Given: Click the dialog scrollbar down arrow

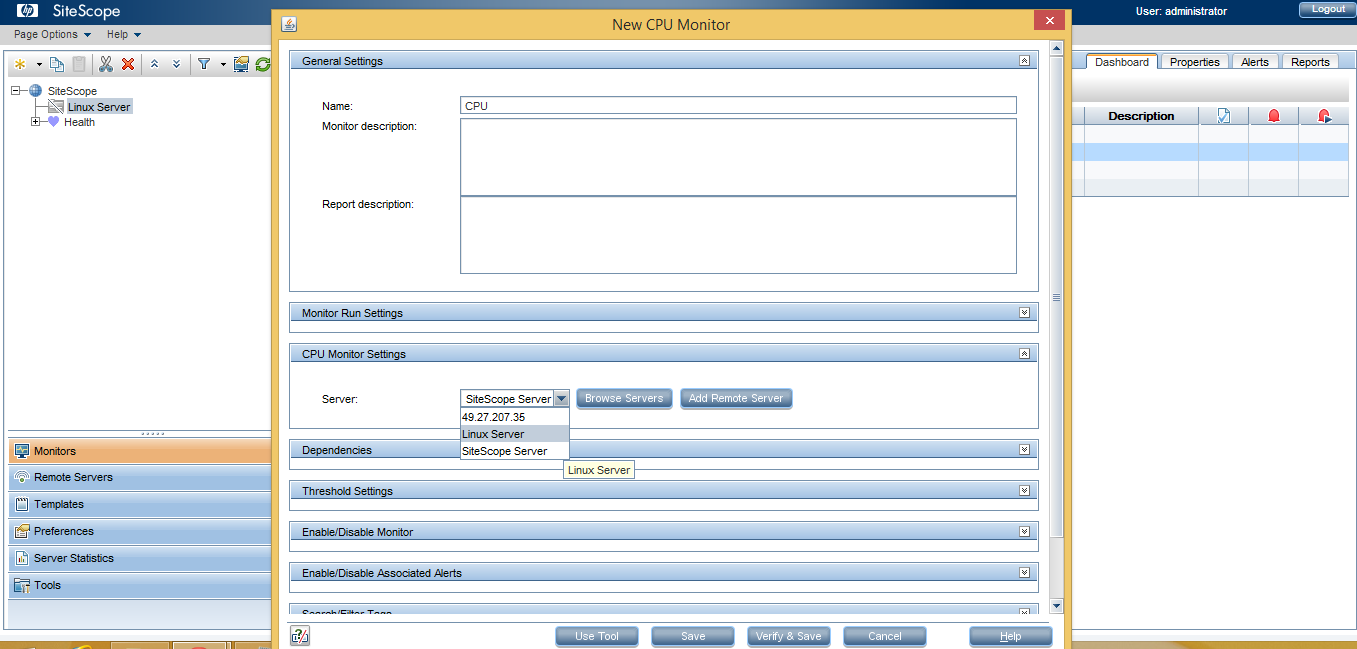Looking at the screenshot, I should pos(1057,606).
